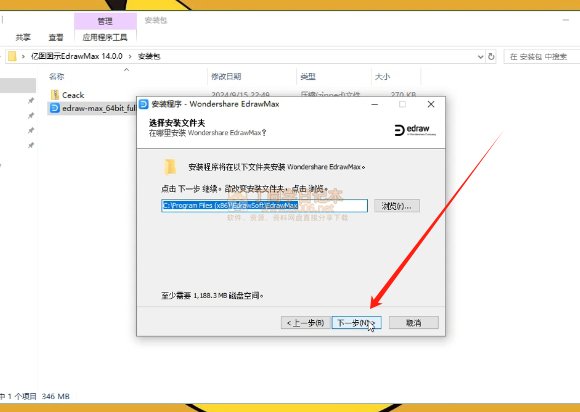This screenshot has width=580, height=412.
Task: Sort files by 修改日期 column header
Action: 226,77
